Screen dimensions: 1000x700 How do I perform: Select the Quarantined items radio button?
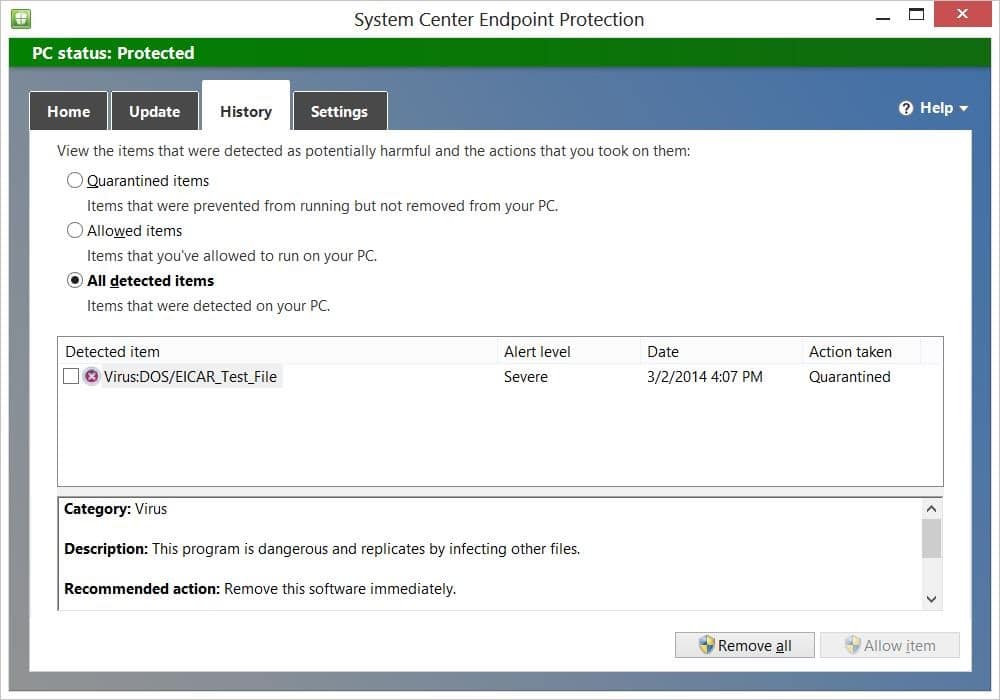[x=75, y=181]
